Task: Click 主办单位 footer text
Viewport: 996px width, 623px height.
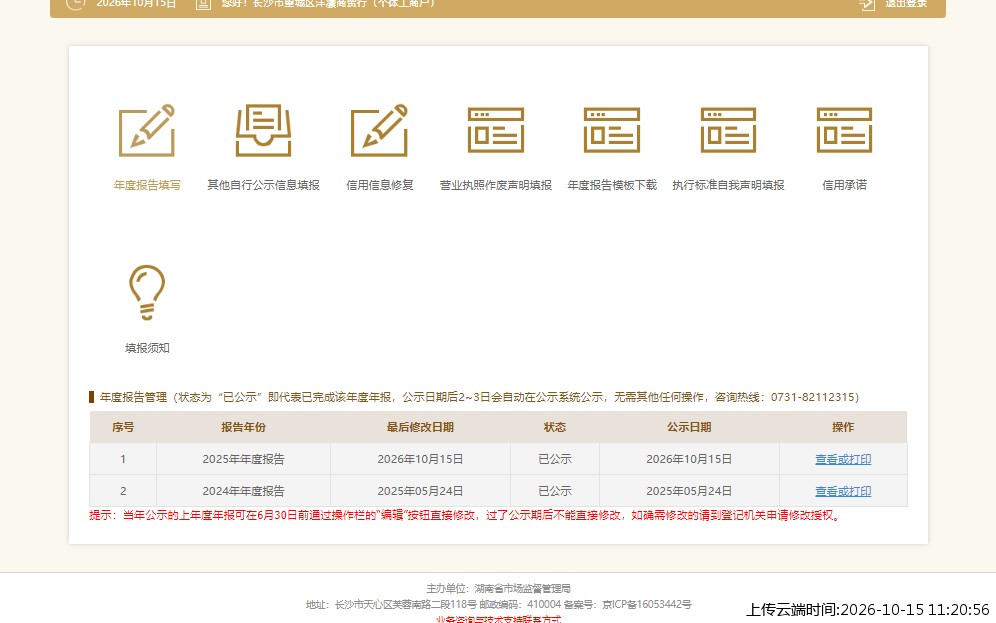Action: pyautogui.click(x=498, y=588)
